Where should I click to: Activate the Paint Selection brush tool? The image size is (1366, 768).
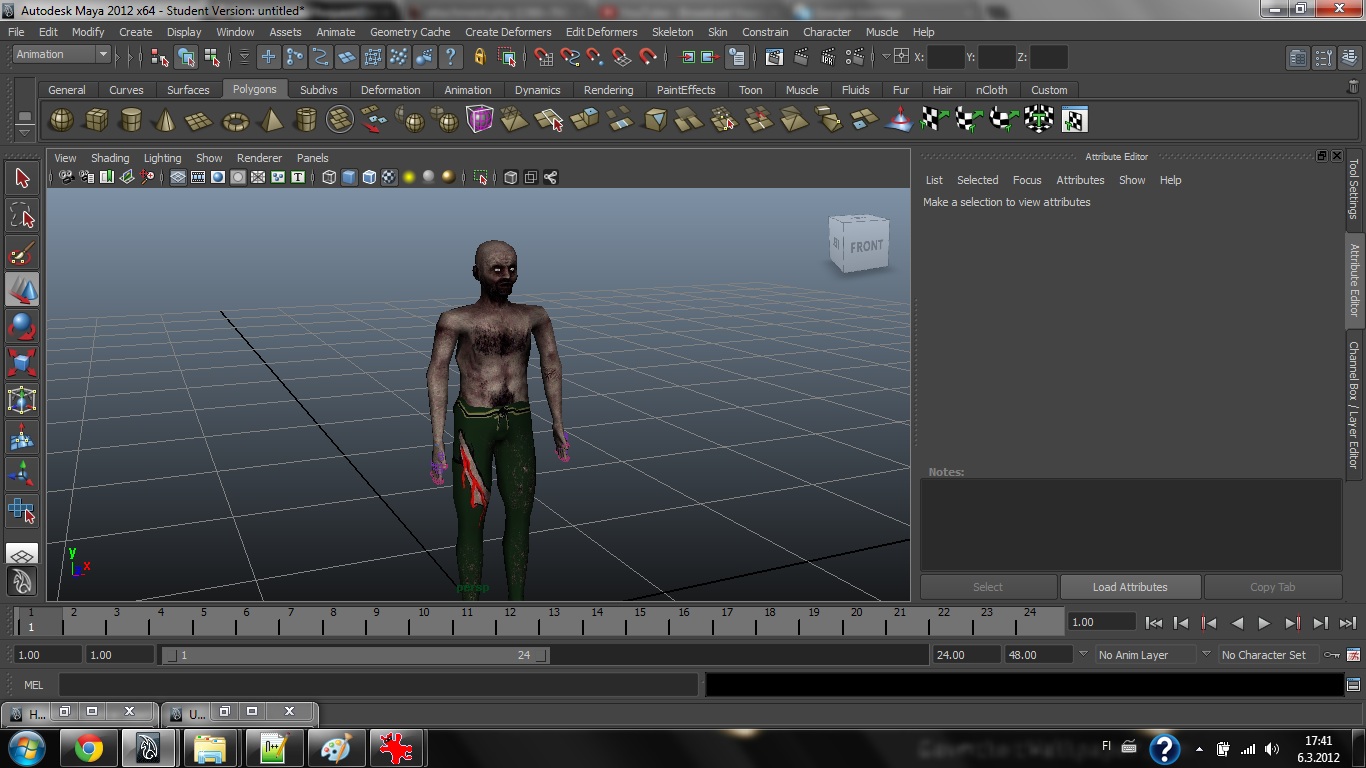tap(21, 253)
